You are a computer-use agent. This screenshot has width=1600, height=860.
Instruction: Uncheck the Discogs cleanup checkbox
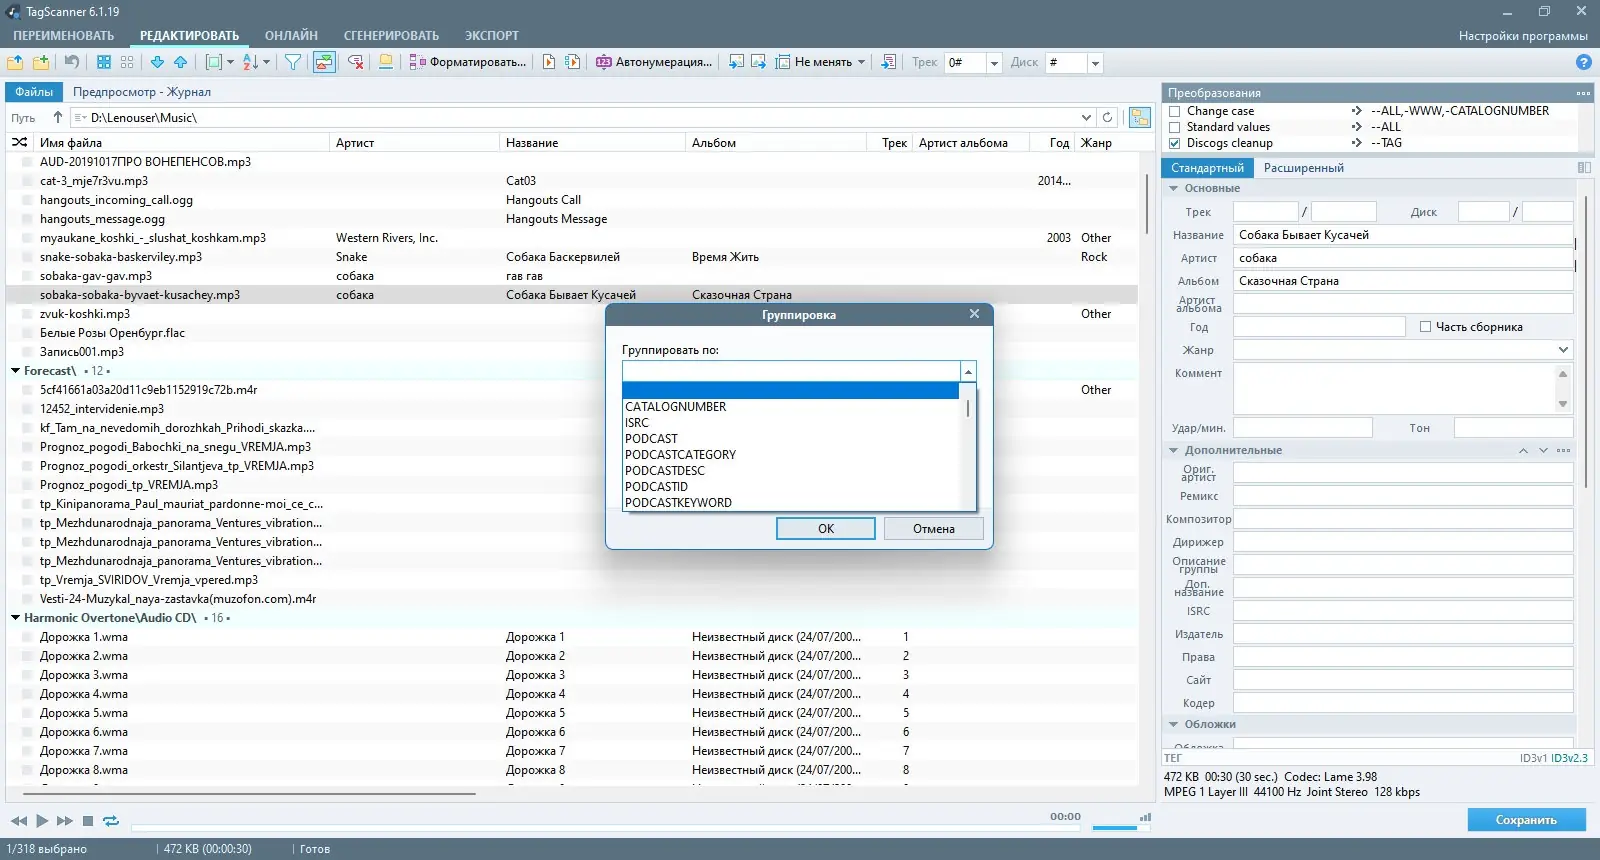tap(1175, 143)
